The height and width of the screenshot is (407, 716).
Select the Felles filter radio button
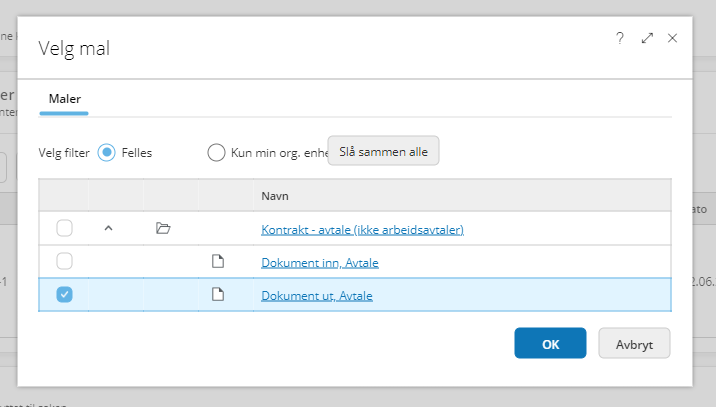coord(106,153)
